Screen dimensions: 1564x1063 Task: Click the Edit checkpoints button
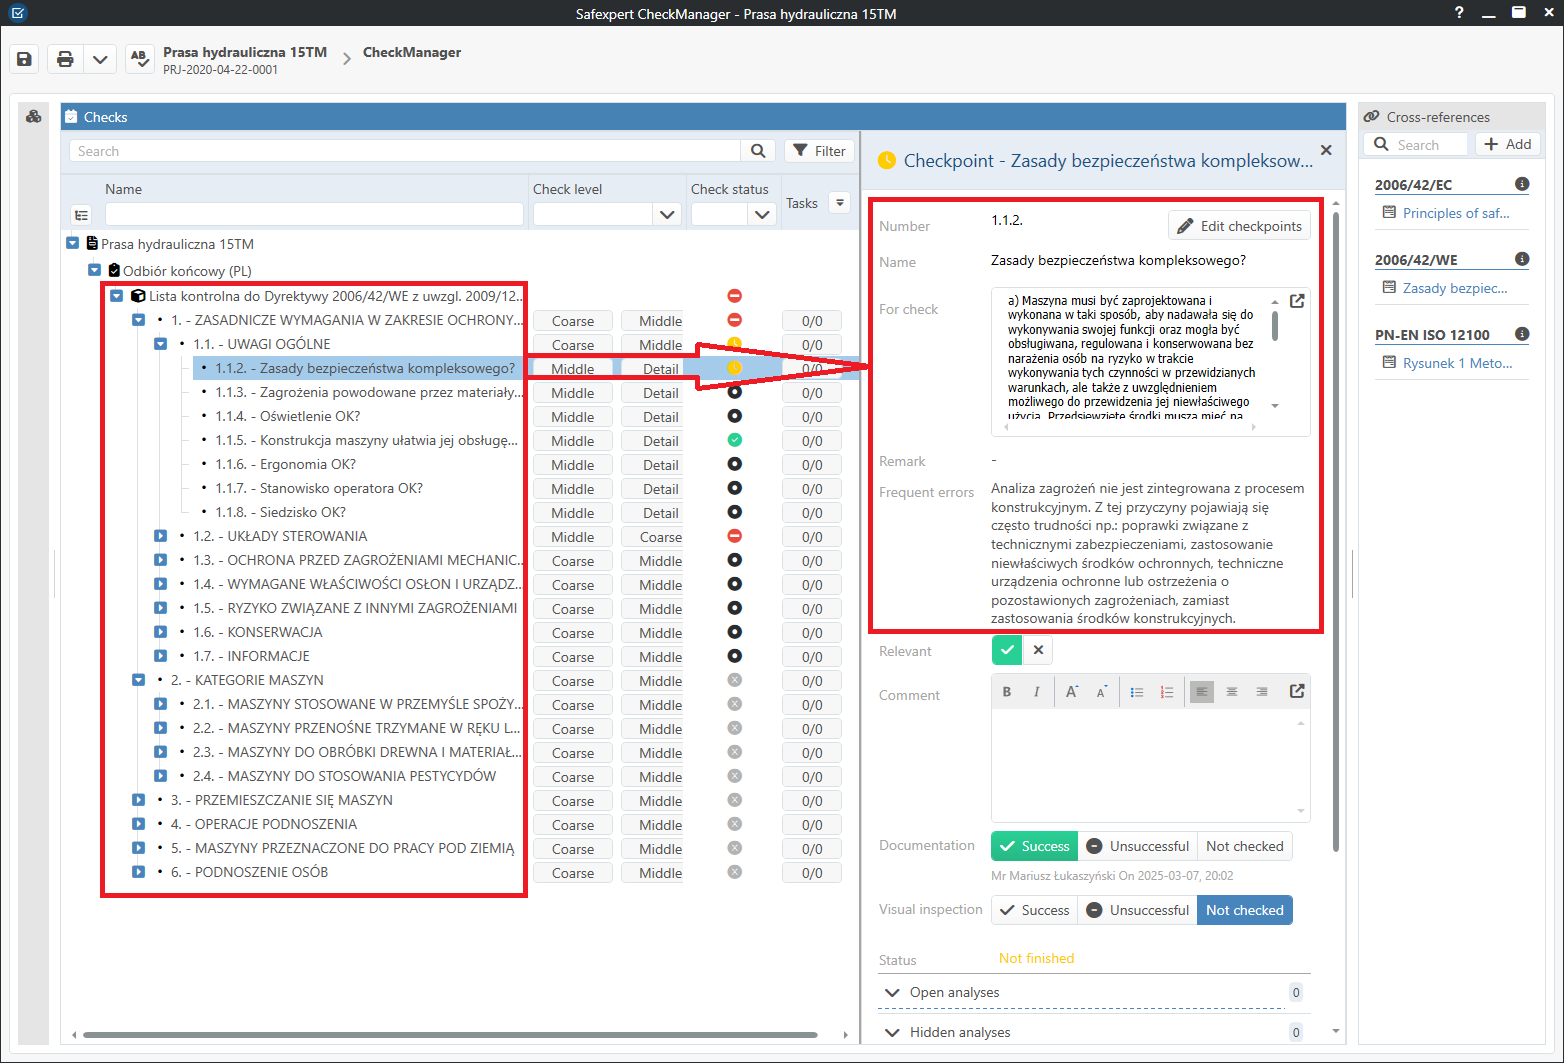tap(1239, 226)
